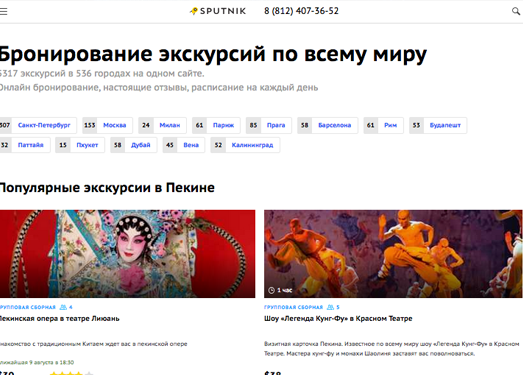Open the Вена city tag
The image size is (523, 375).
tap(184, 145)
